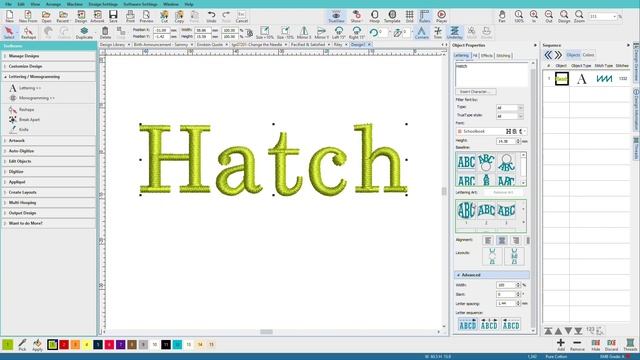Toggle TrueView display
This screenshot has width=640, height=360.
pyautogui.click(x=336, y=16)
